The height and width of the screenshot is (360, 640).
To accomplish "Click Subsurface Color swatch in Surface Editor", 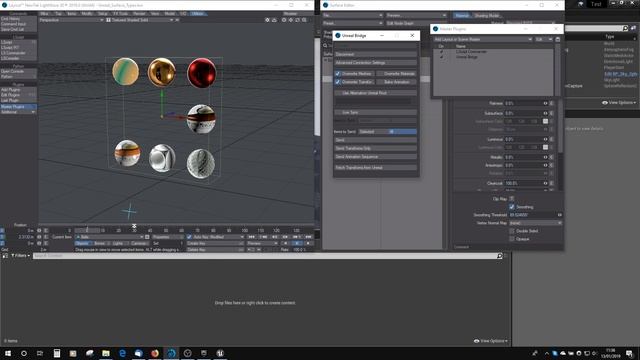I will (x=545, y=121).
